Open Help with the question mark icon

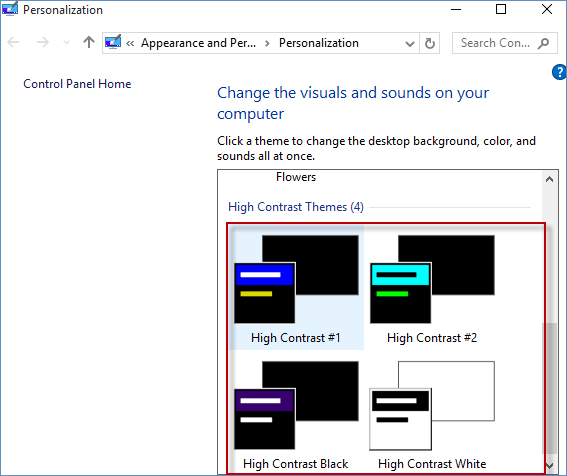point(559,72)
